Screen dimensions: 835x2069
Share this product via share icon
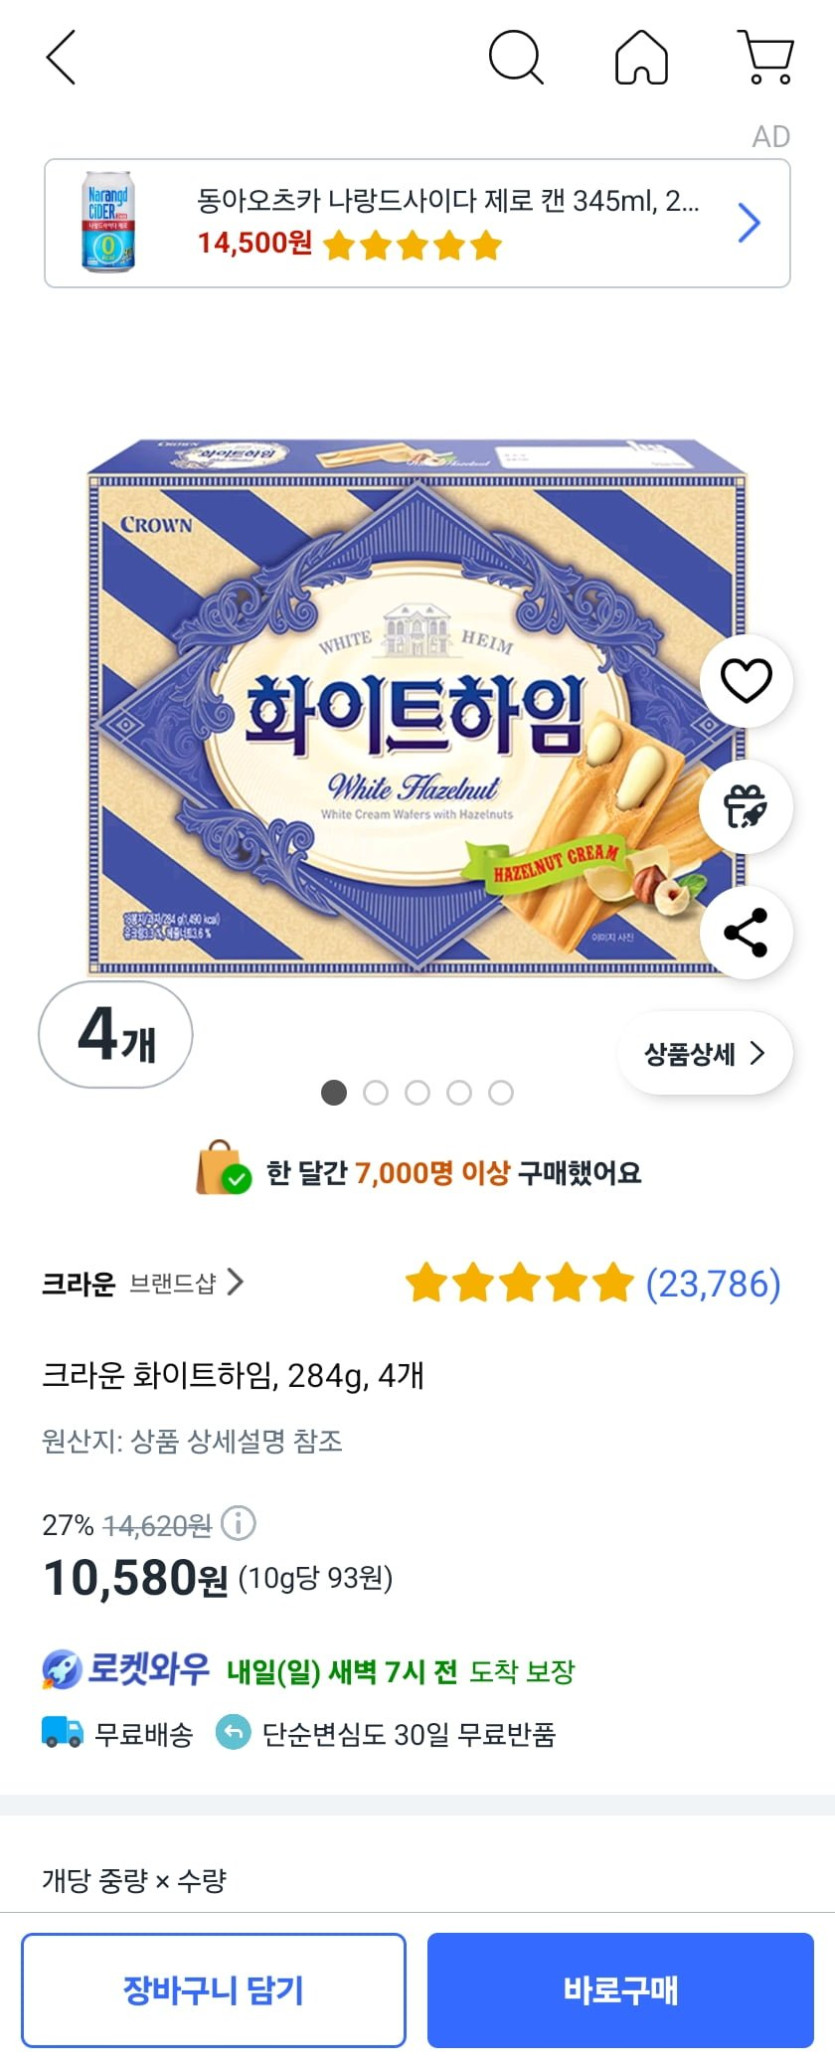pos(746,932)
